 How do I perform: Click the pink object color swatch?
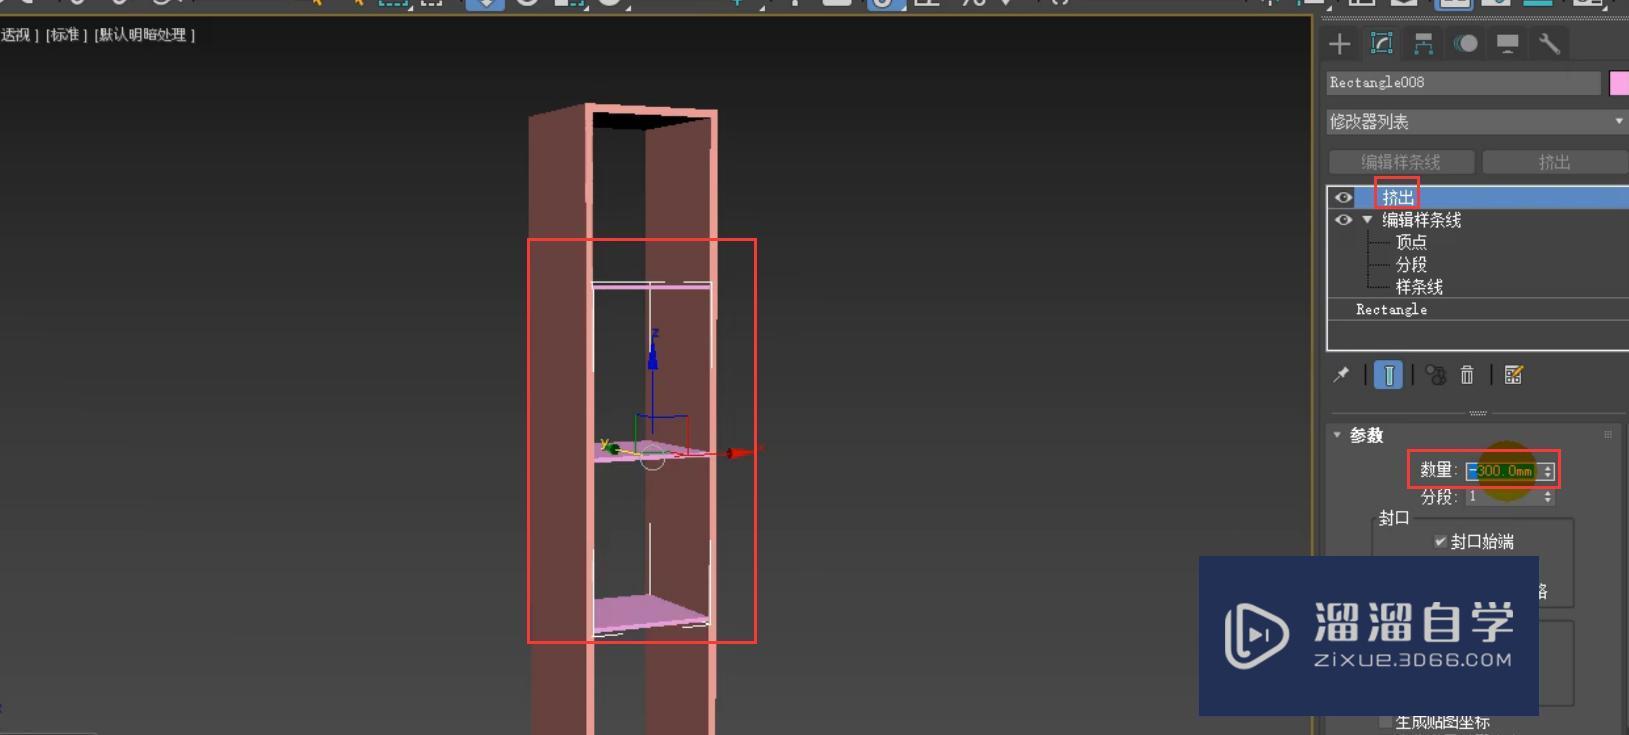click(x=1618, y=83)
